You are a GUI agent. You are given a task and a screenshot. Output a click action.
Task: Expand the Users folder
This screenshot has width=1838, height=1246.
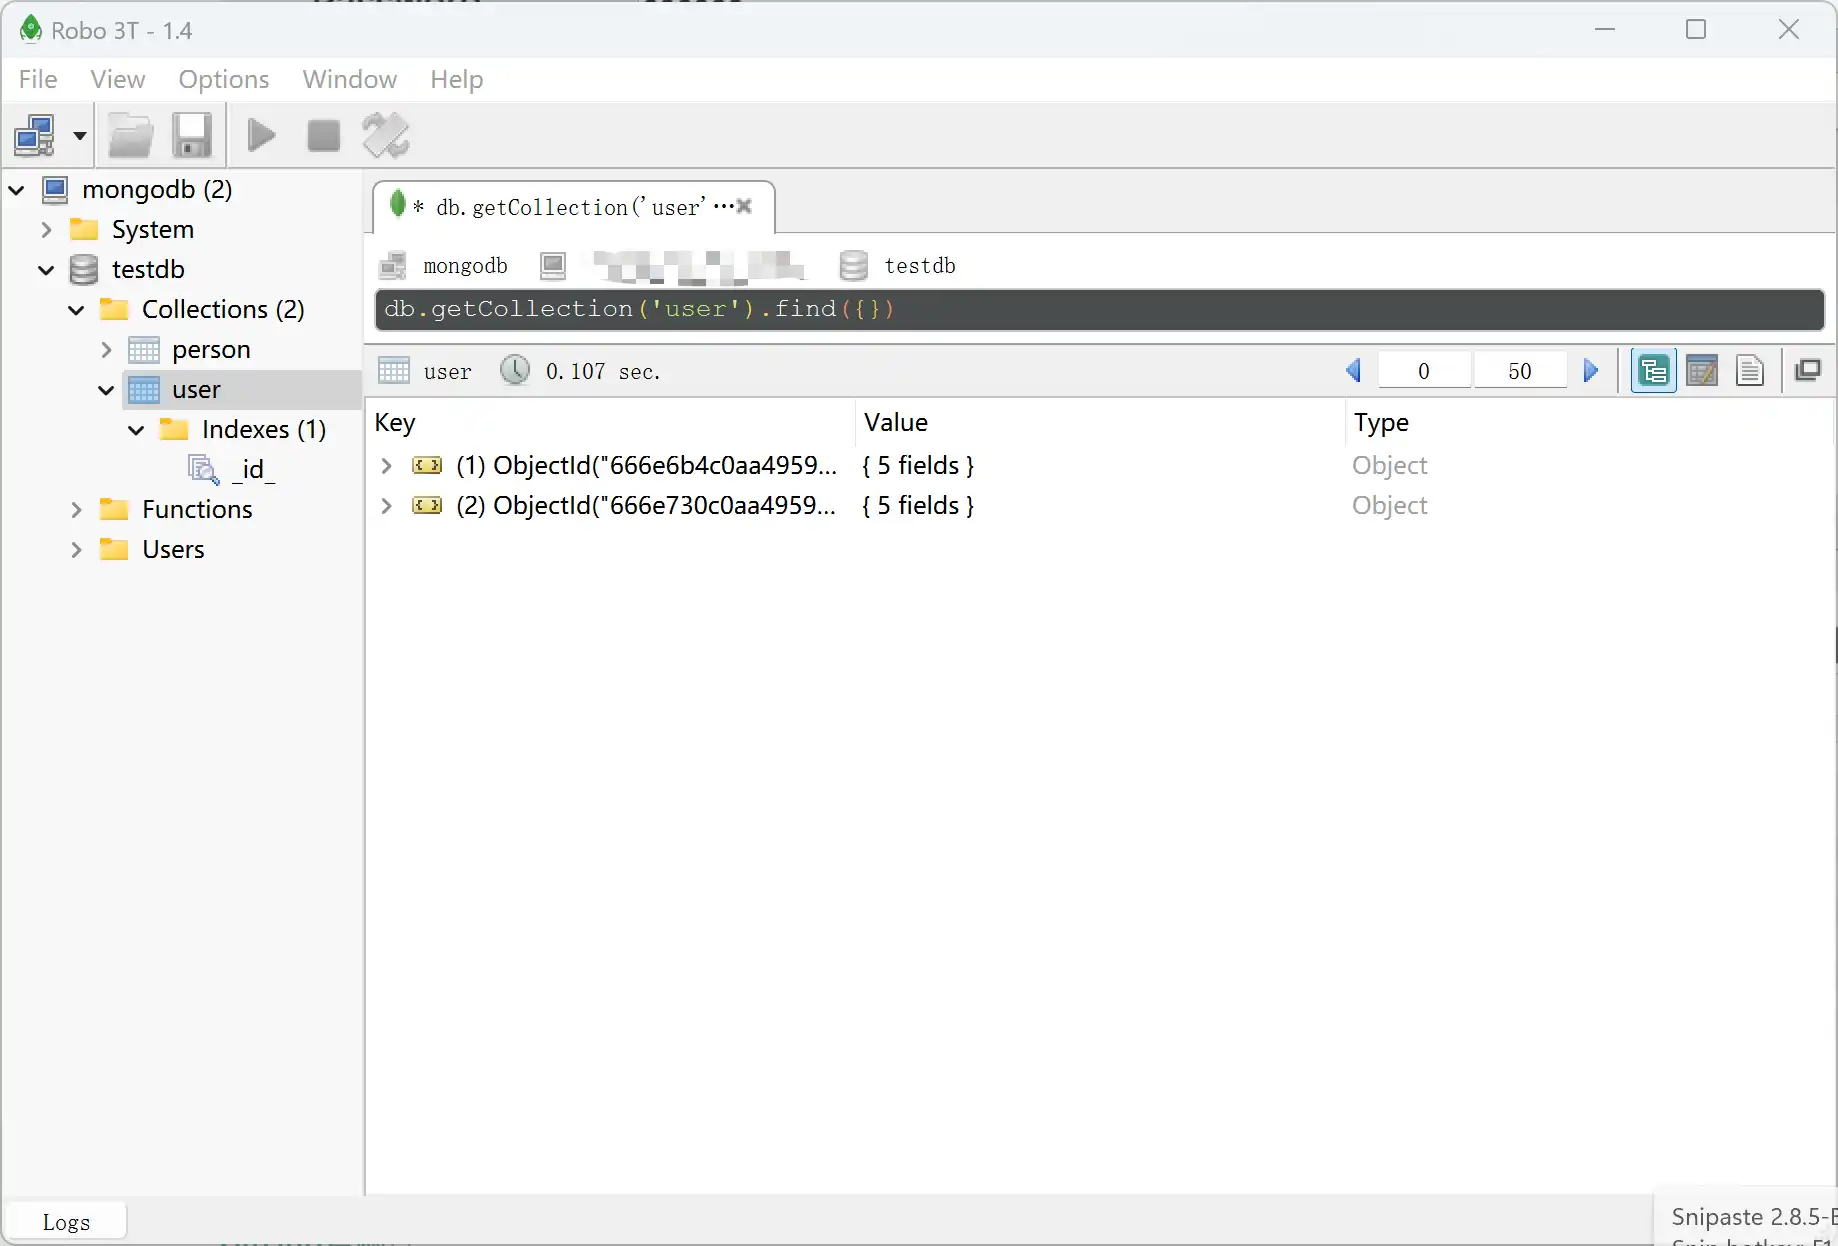click(76, 549)
